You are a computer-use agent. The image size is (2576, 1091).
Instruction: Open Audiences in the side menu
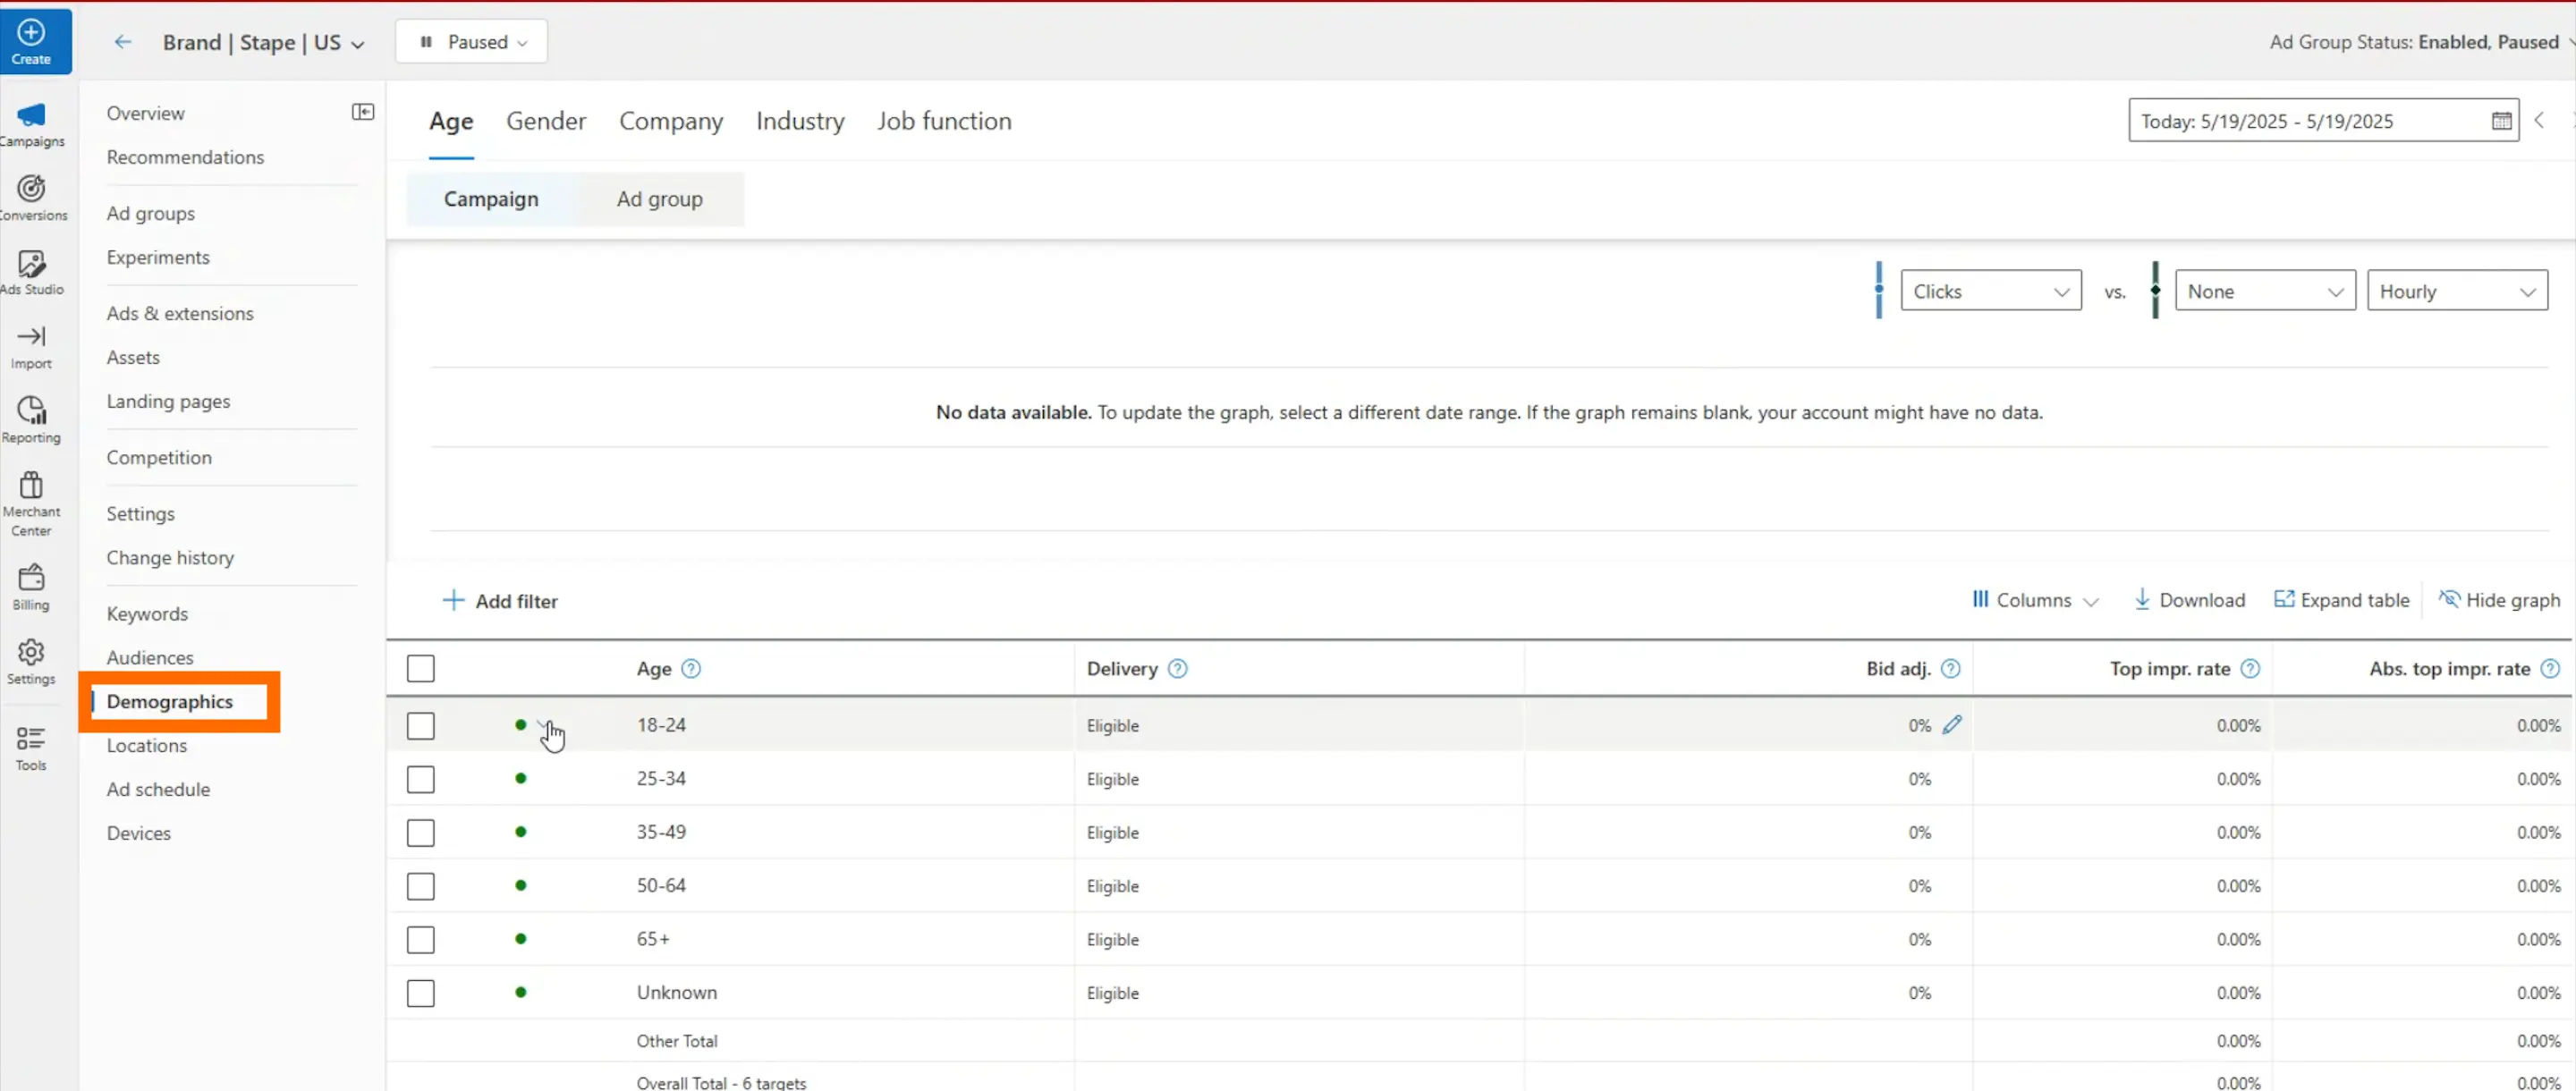(150, 657)
